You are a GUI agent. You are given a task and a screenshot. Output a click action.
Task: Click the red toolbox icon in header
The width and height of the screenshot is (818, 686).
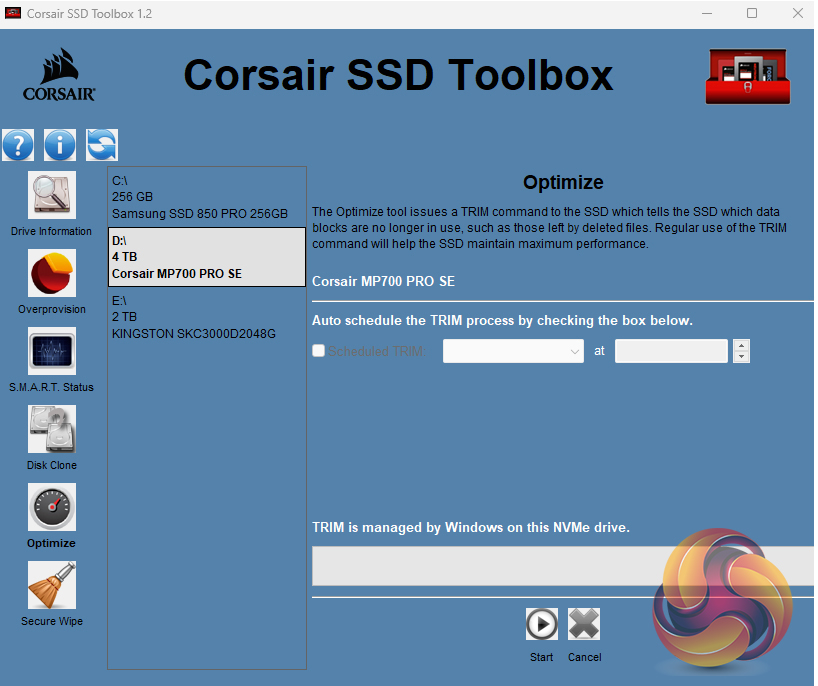(747, 78)
